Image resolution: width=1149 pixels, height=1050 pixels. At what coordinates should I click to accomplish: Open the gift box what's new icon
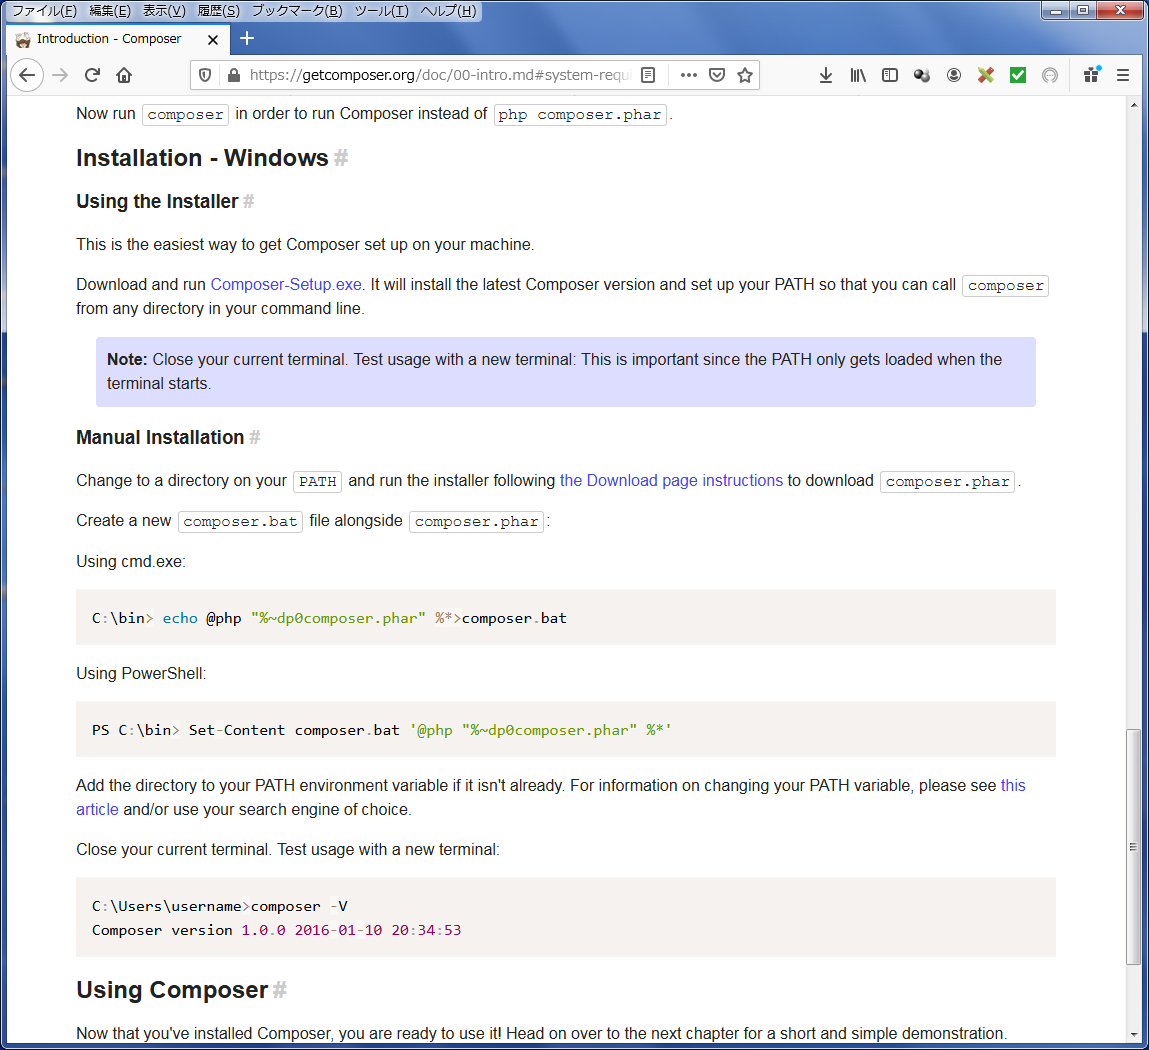(x=1092, y=75)
